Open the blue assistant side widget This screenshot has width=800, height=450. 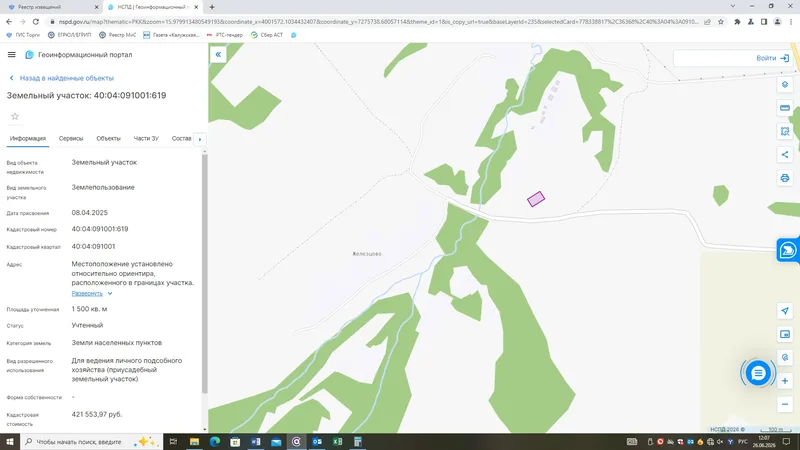788,250
